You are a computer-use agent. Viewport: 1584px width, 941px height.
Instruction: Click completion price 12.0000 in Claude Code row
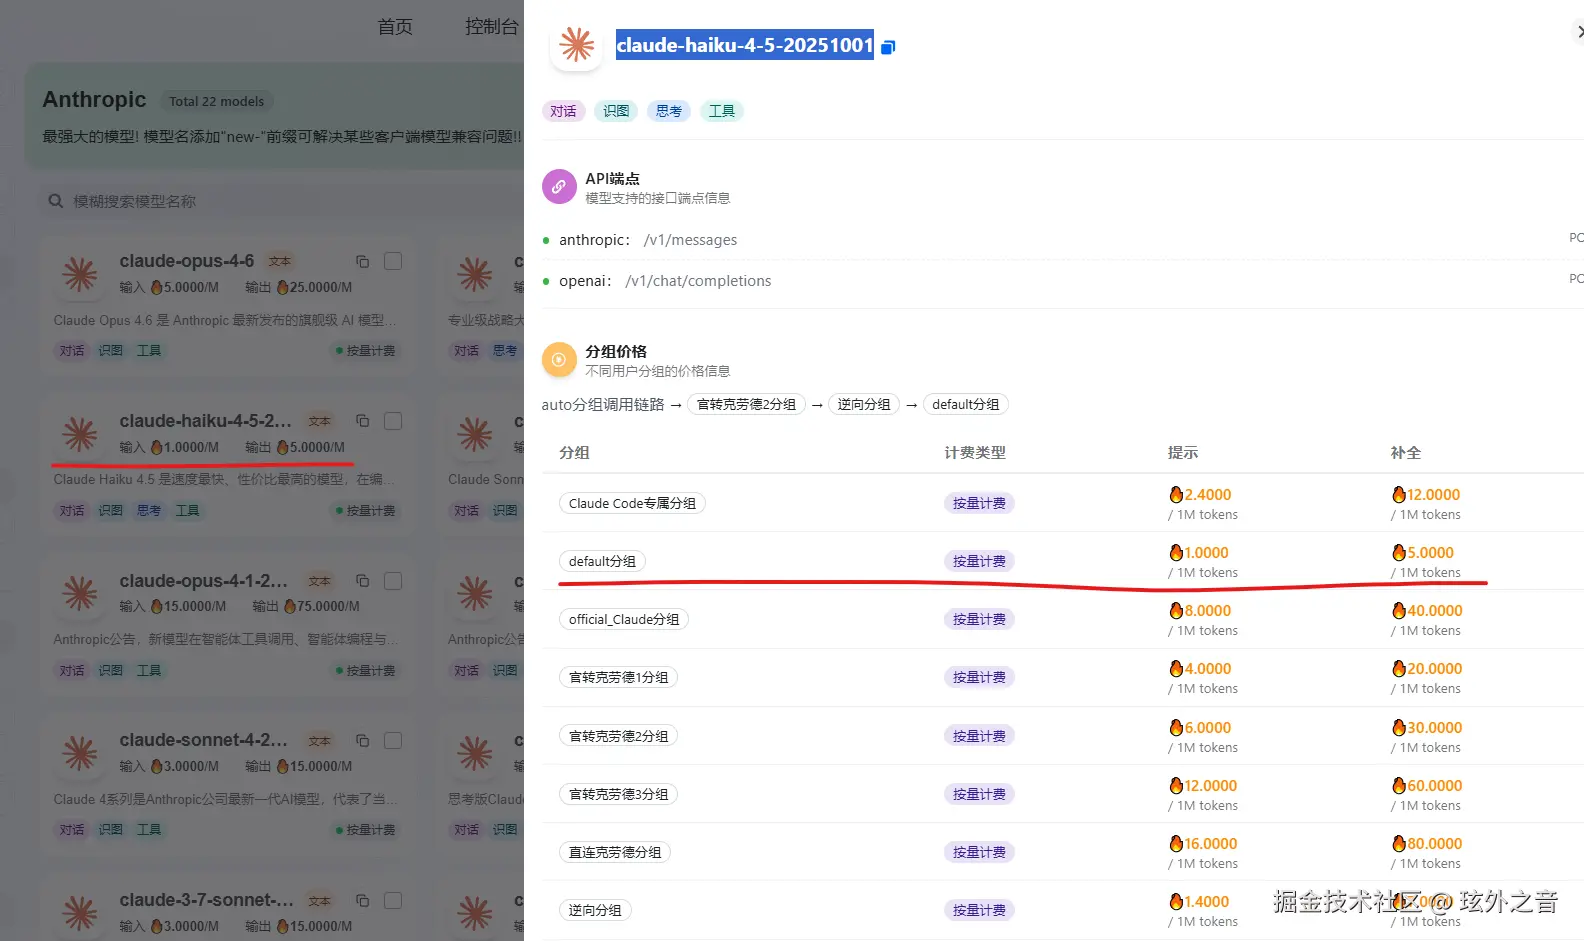tap(1426, 494)
